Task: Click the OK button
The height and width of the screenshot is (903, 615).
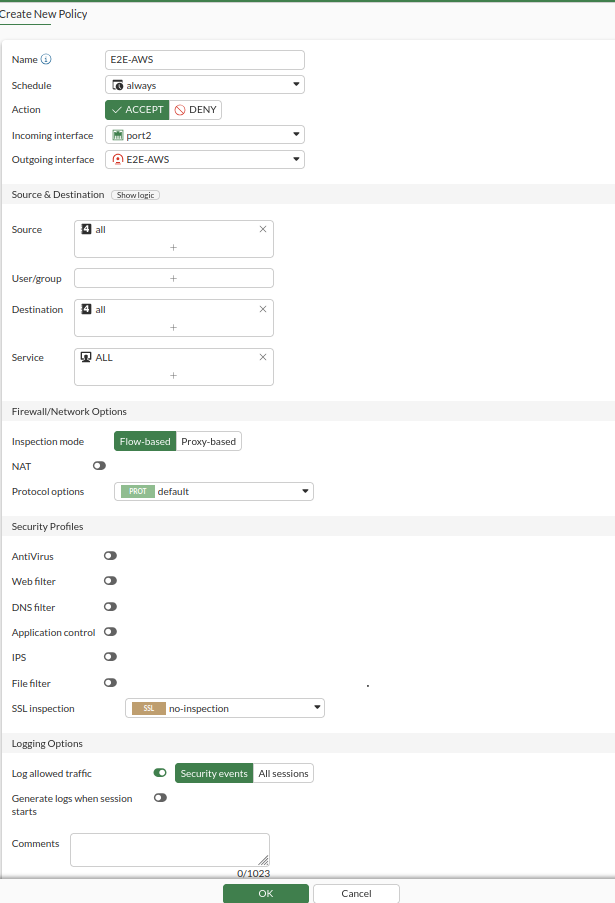Action: coord(265,893)
